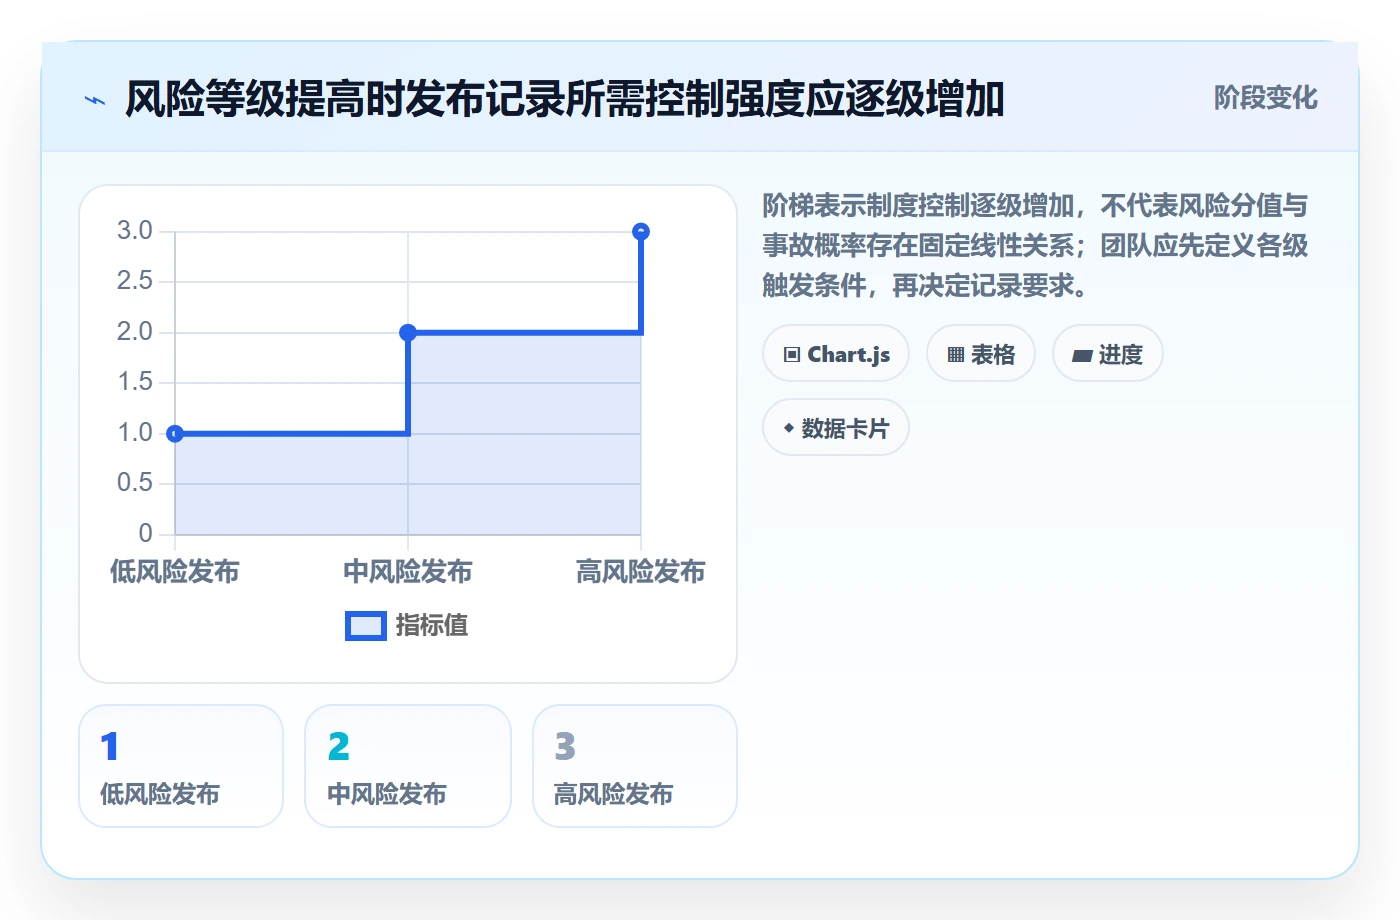Click the 3.0 y-axis value
The height and width of the screenshot is (920, 1400).
pyautogui.click(x=135, y=231)
